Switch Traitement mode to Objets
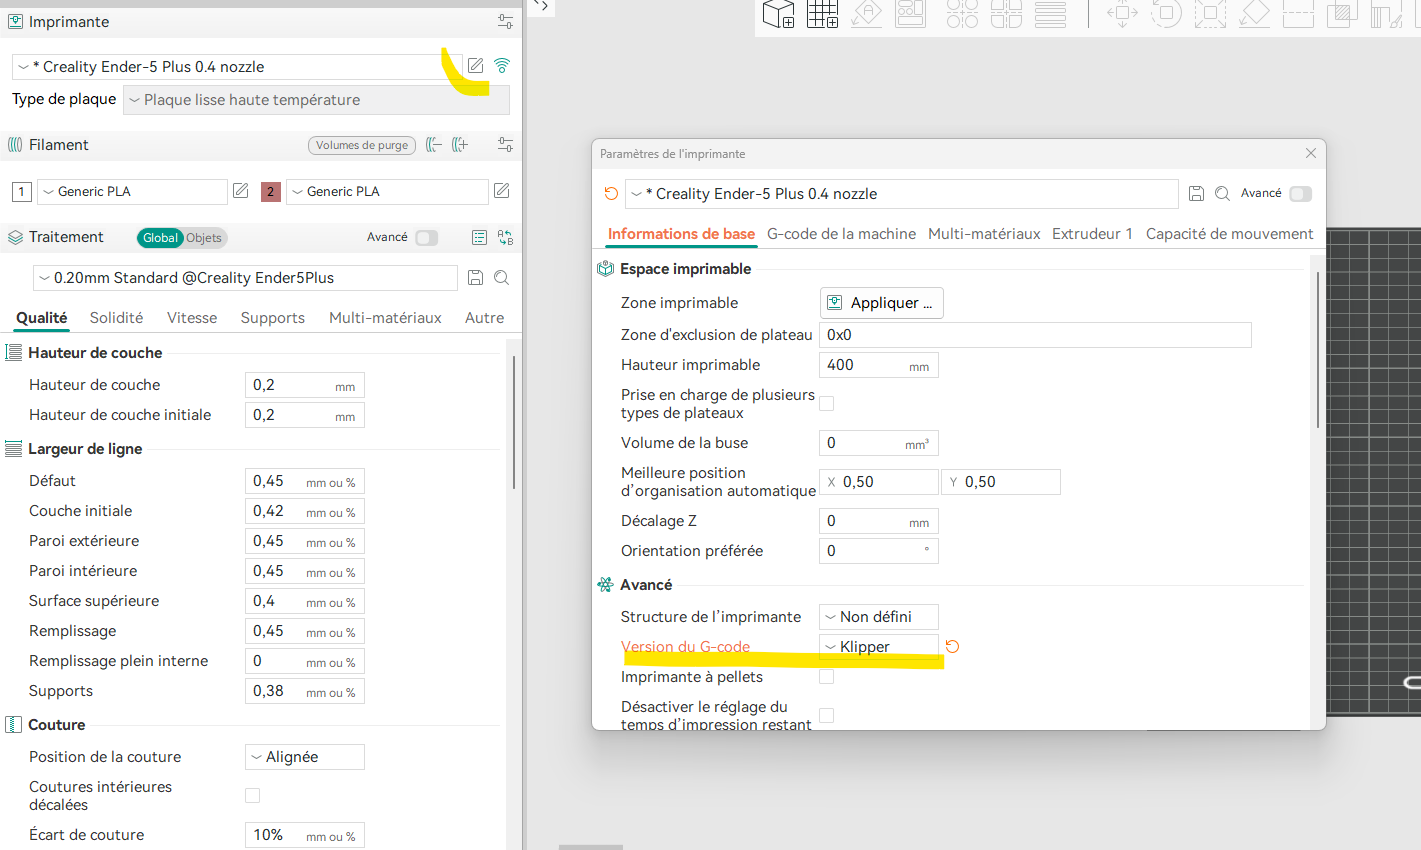The height and width of the screenshot is (850, 1421). click(204, 238)
